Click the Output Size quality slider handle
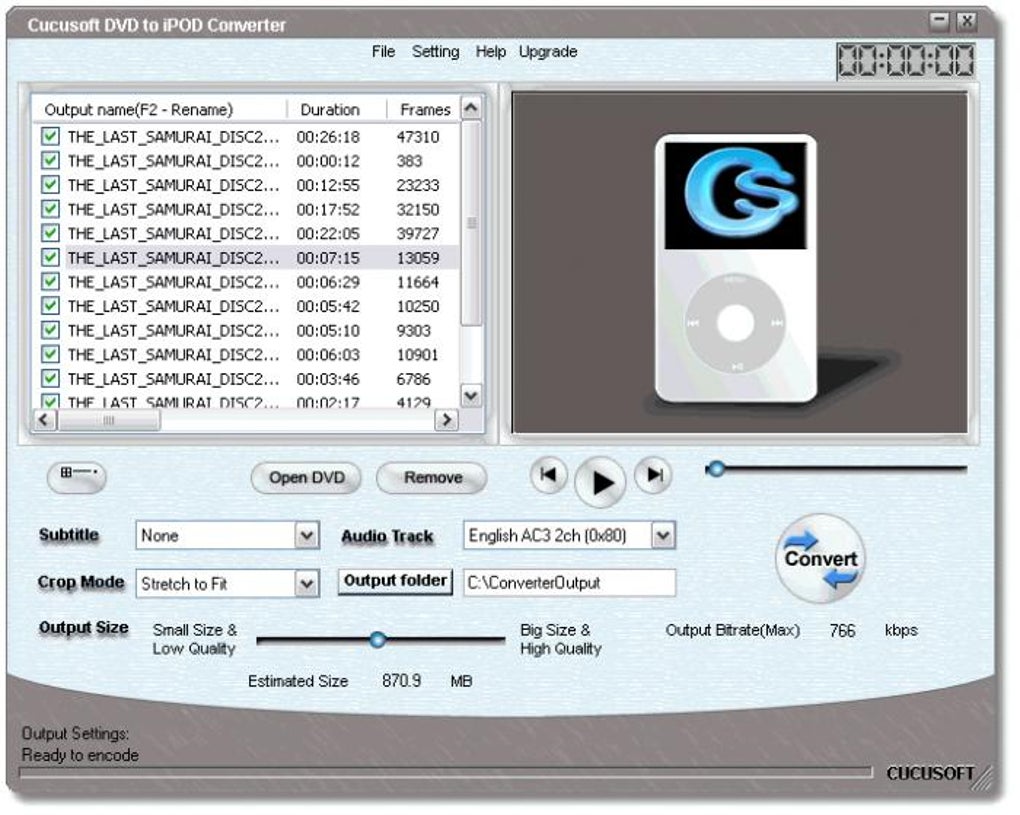The width and height of the screenshot is (1020, 815). pyautogui.click(x=377, y=640)
